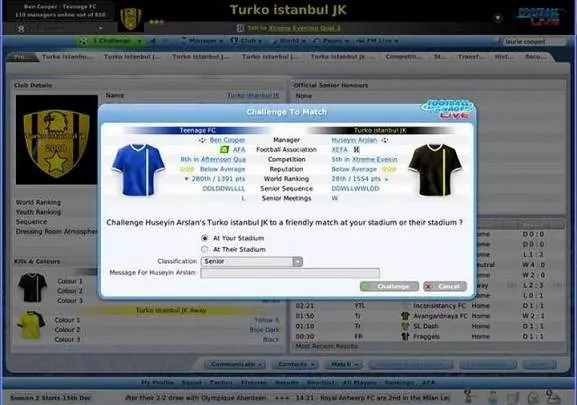Open the 1 Challenge green dropdown button
This screenshot has height=405, width=577.
point(111,41)
